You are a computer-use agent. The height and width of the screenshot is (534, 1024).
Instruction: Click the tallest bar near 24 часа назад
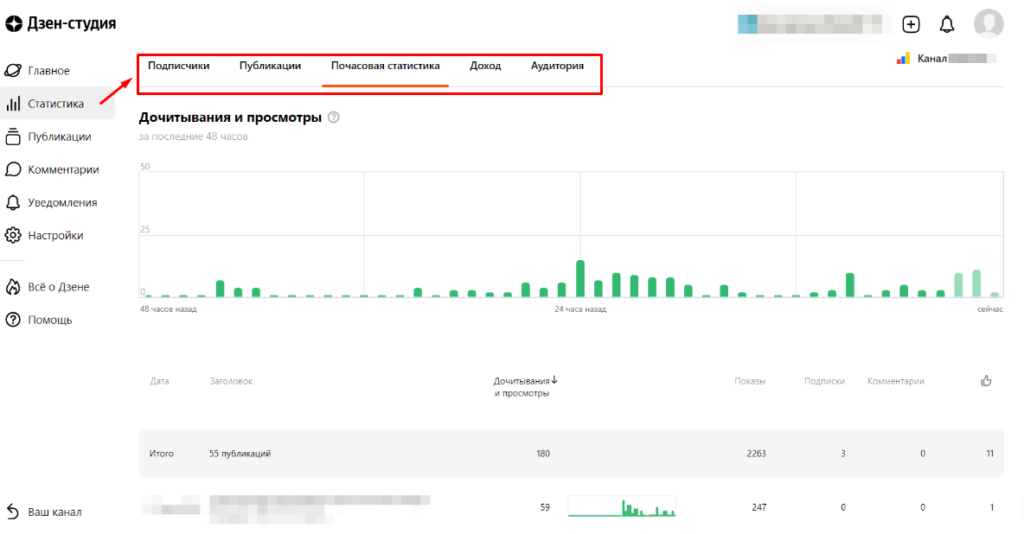point(580,279)
